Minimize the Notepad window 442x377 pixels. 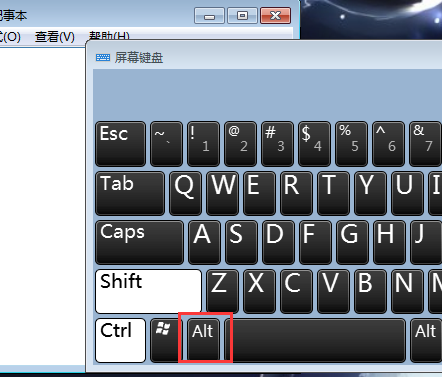(209, 16)
